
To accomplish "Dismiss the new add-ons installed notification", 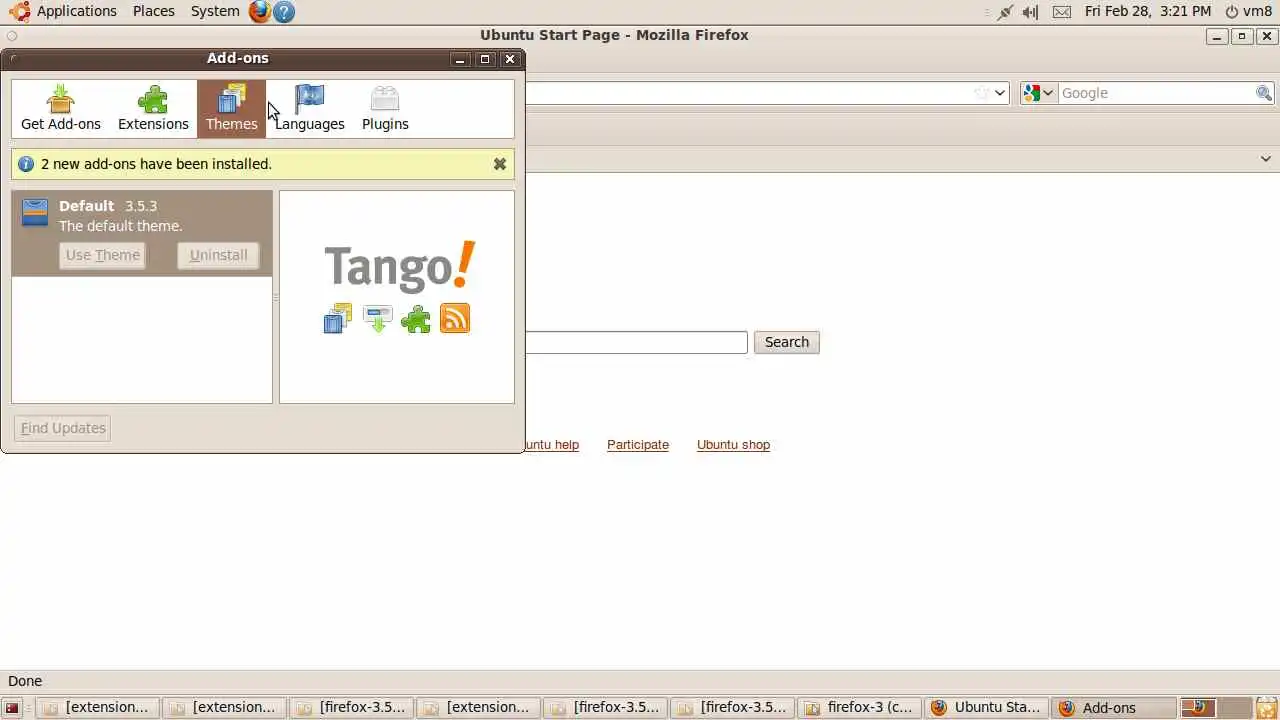I will pyautogui.click(x=500, y=164).
